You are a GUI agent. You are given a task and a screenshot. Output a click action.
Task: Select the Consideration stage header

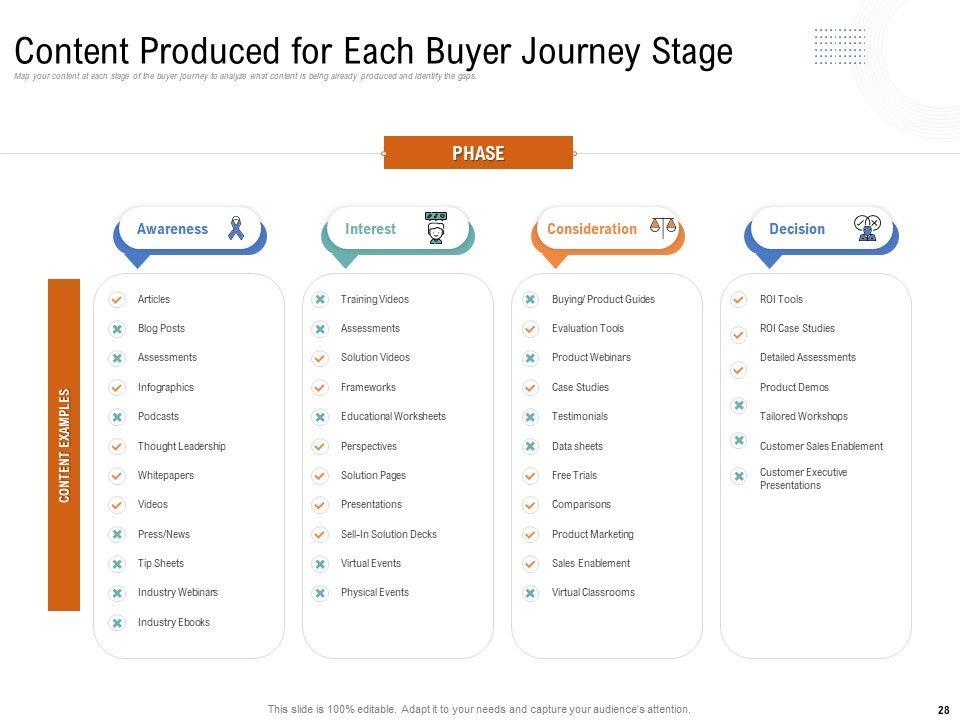[x=591, y=229]
